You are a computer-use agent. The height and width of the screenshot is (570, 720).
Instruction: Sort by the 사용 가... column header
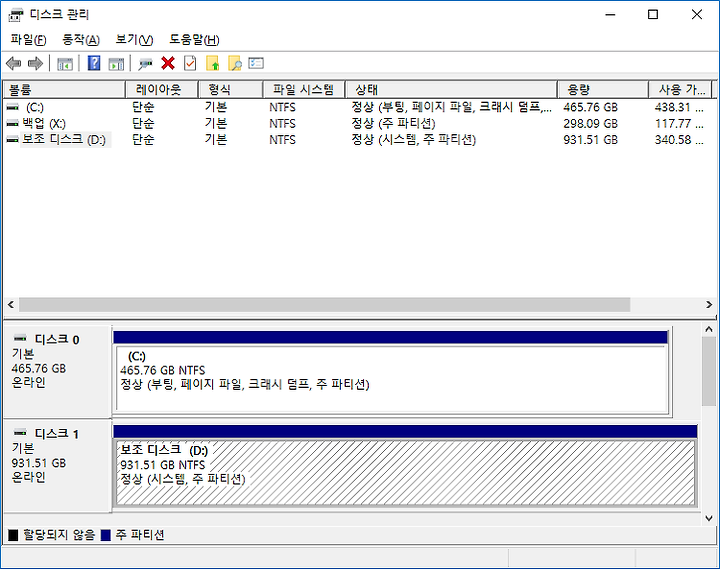point(681,90)
